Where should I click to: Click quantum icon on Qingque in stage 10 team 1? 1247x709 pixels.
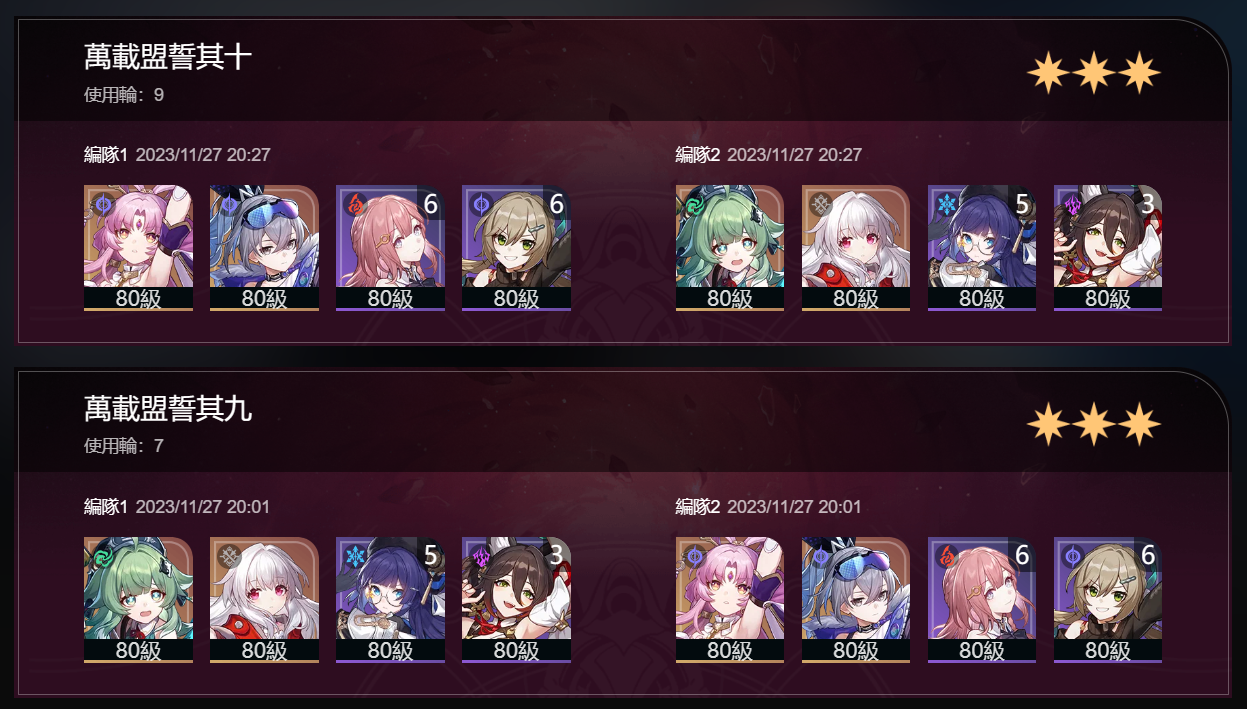click(x=480, y=204)
